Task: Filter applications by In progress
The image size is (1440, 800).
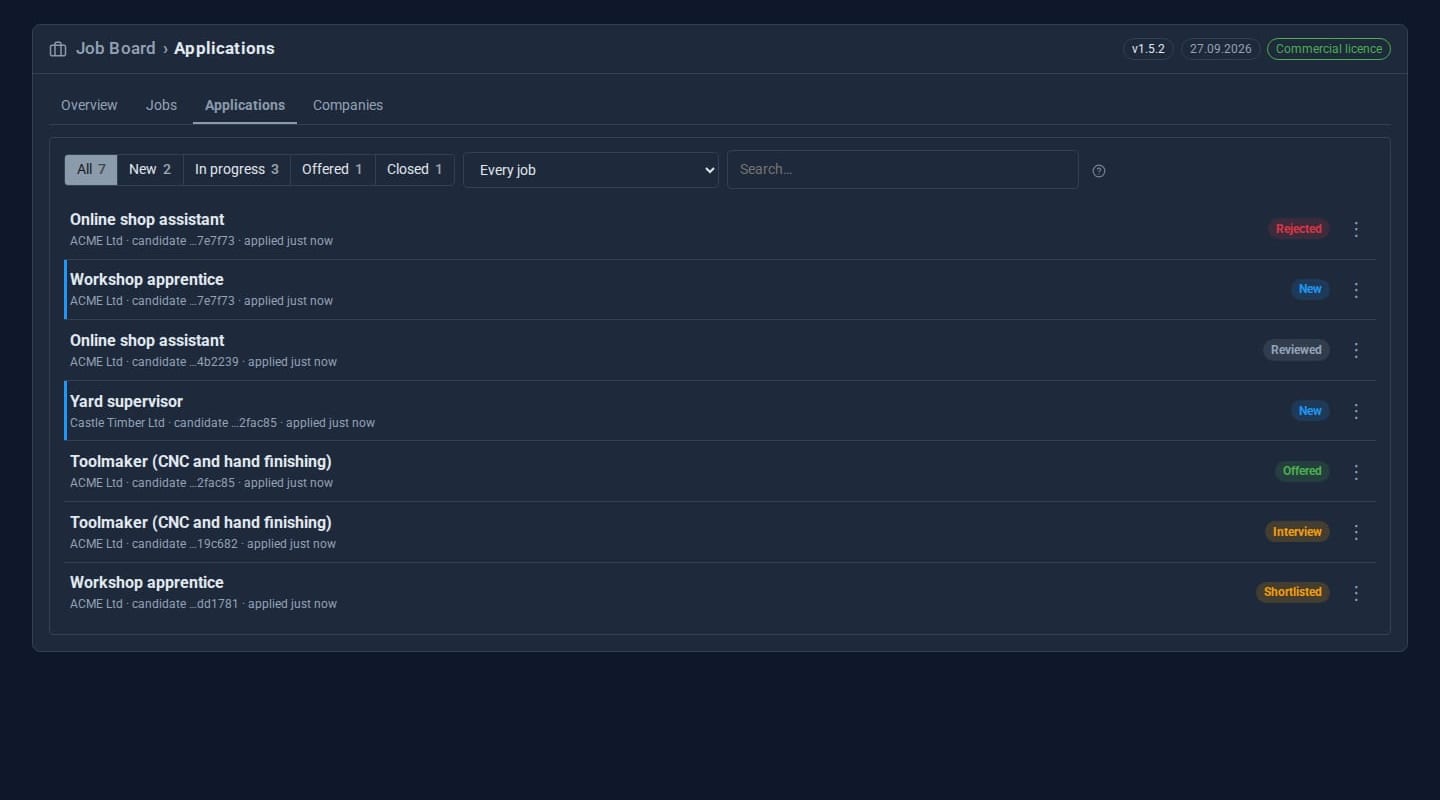Action: [237, 170]
